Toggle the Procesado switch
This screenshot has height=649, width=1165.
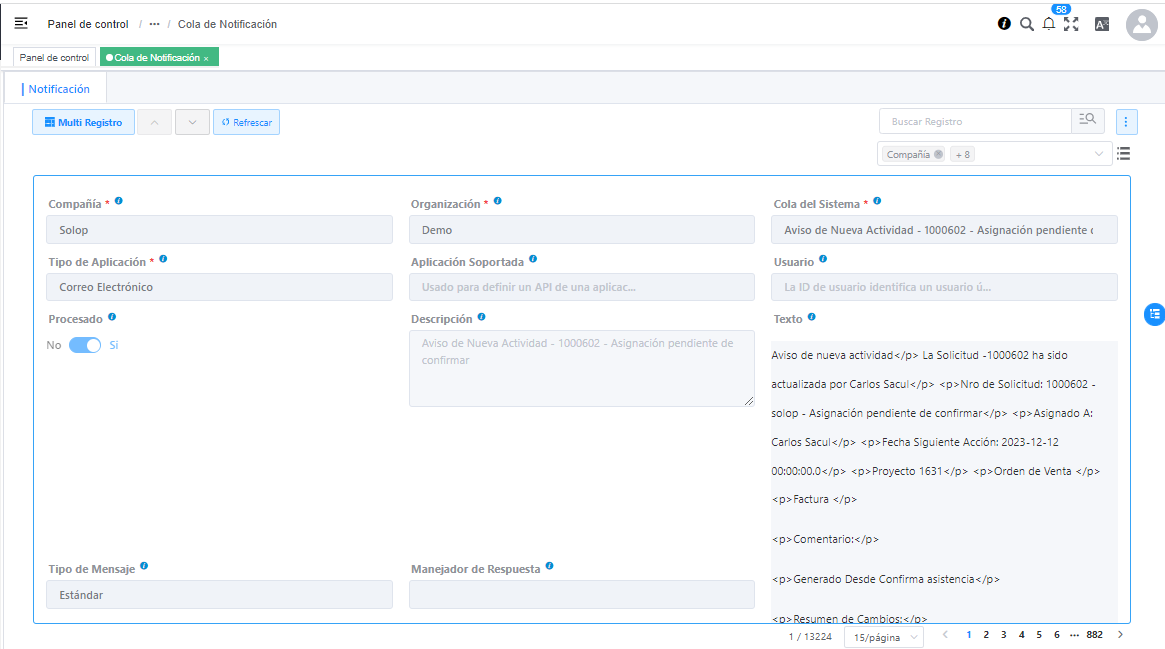pos(85,345)
